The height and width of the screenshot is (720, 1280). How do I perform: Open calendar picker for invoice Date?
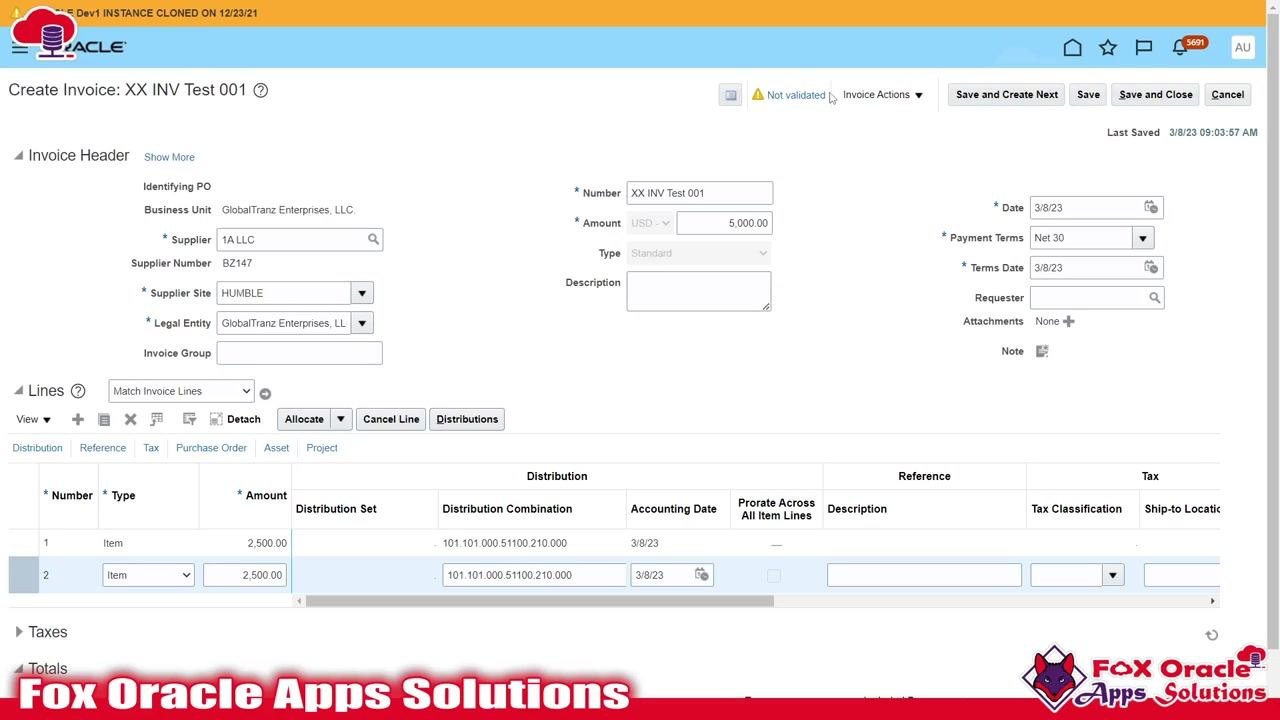coord(1151,207)
